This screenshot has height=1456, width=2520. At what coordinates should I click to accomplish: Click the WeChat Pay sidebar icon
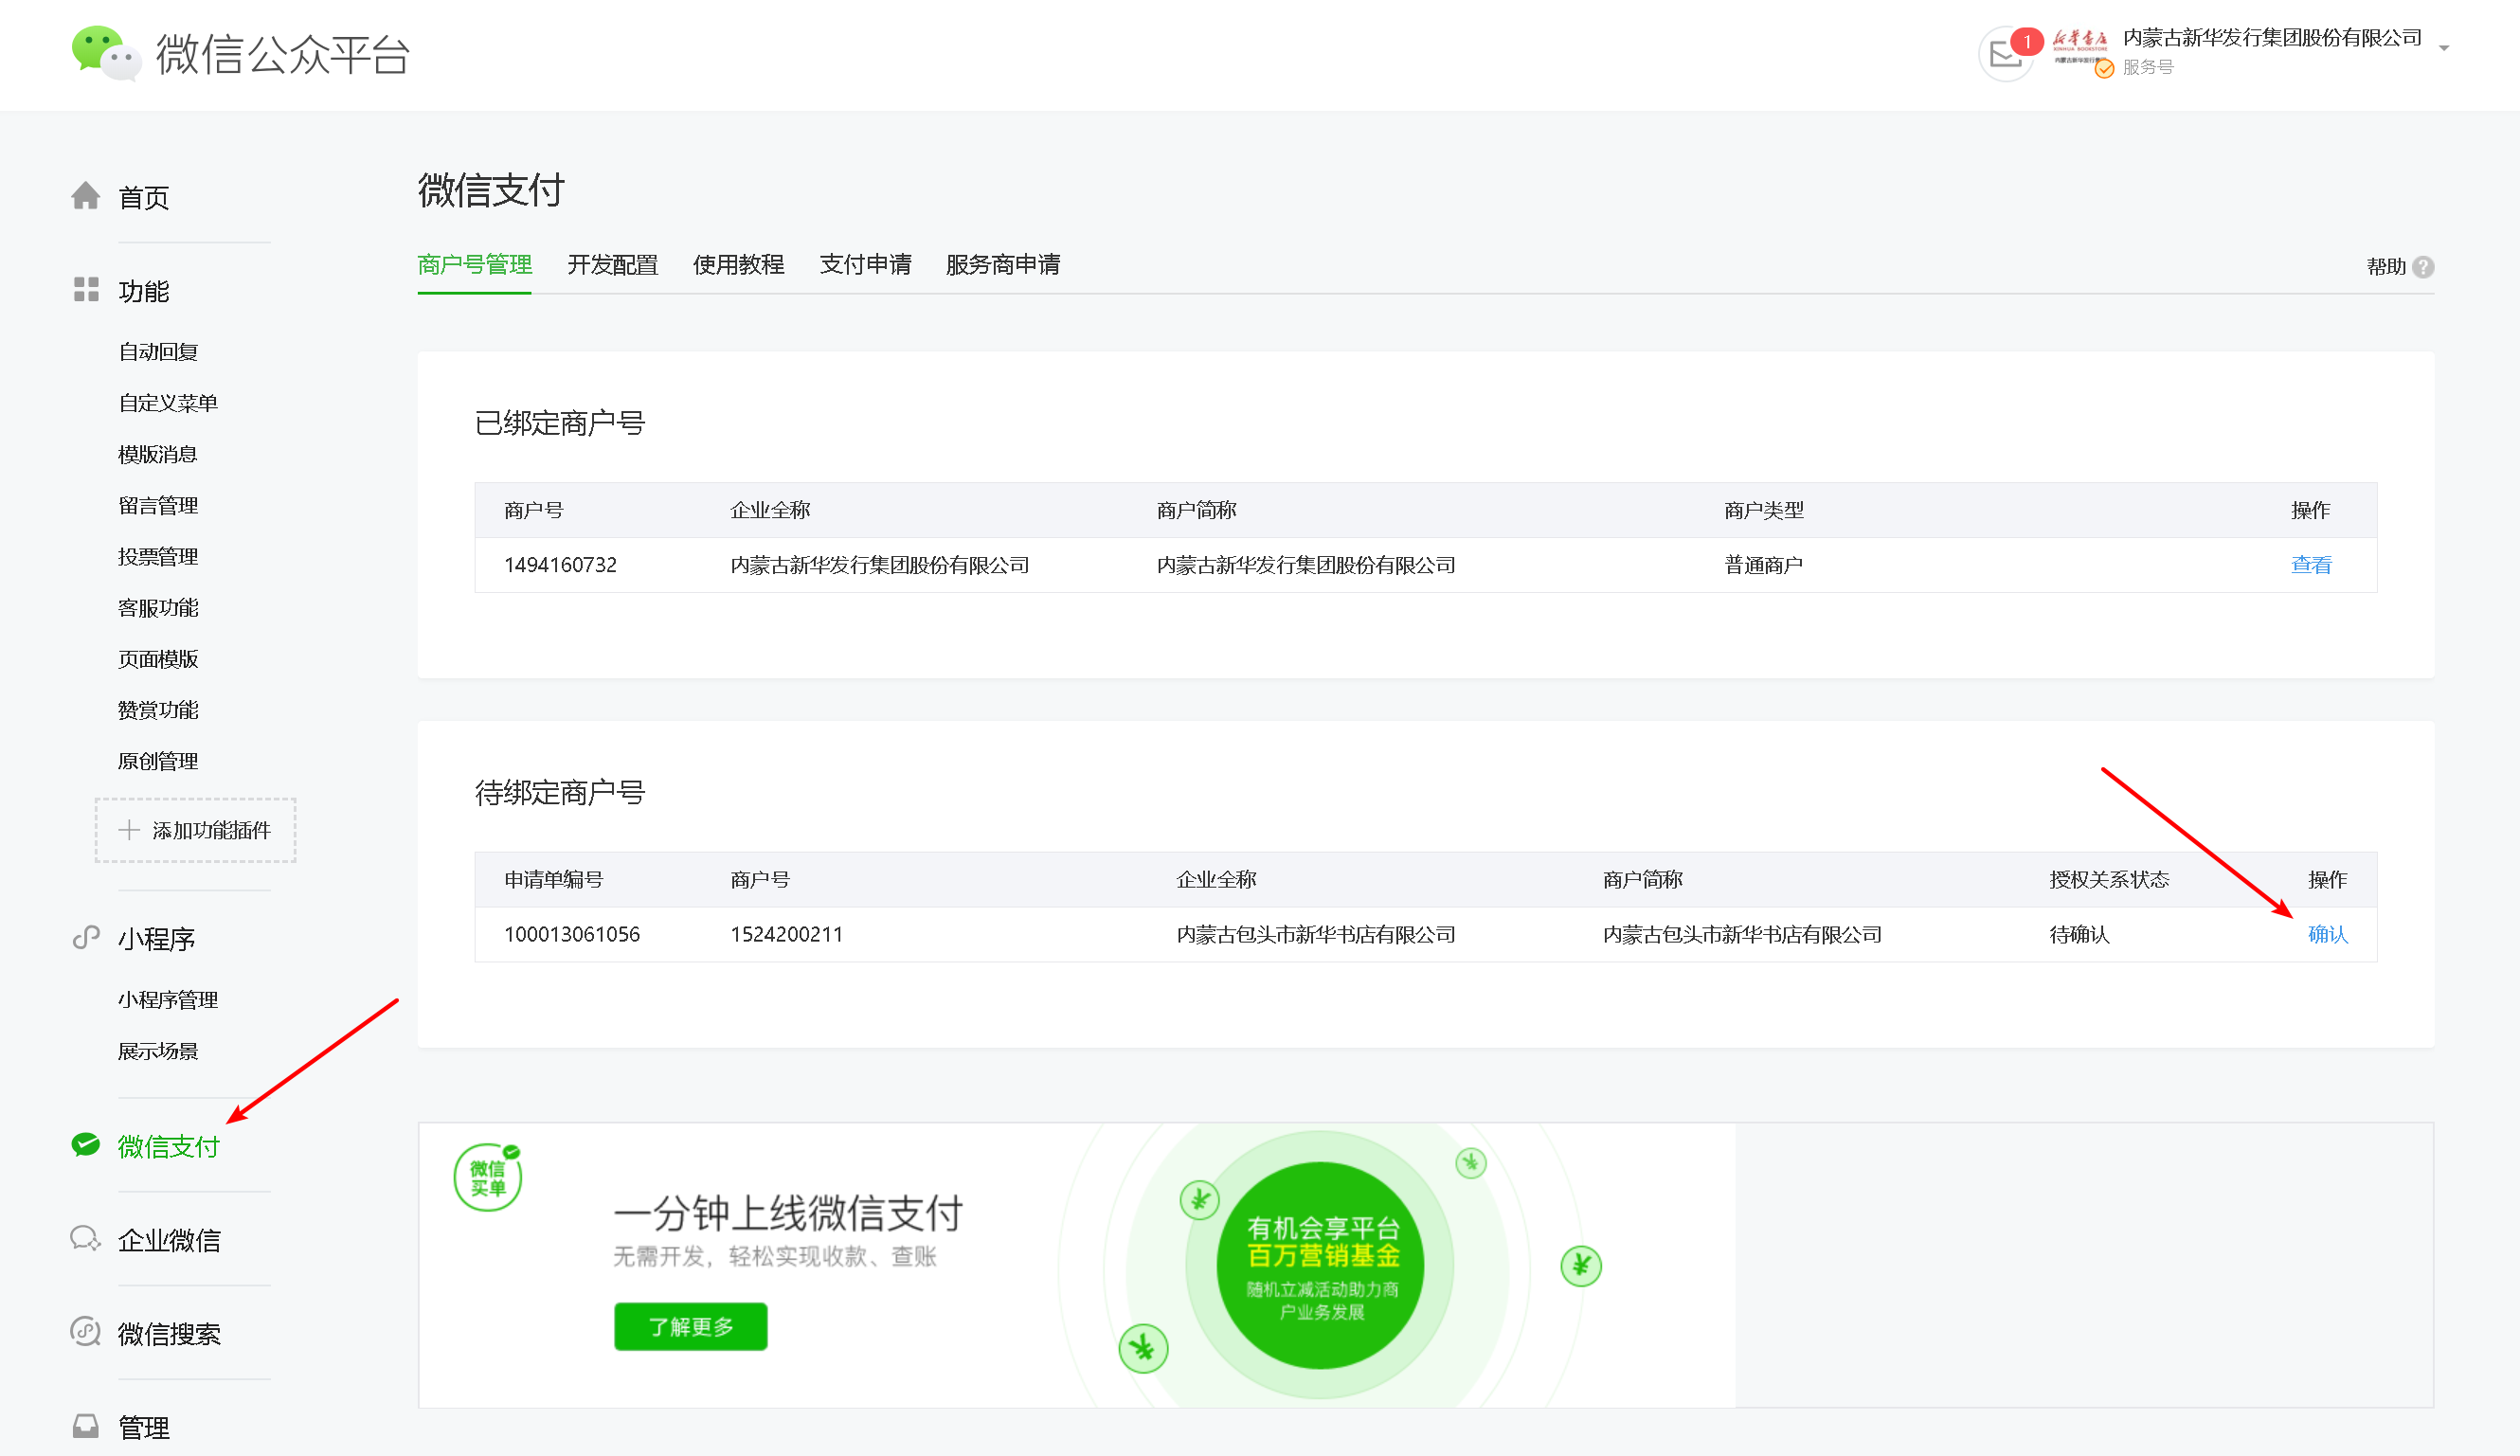pyautogui.click(x=86, y=1145)
